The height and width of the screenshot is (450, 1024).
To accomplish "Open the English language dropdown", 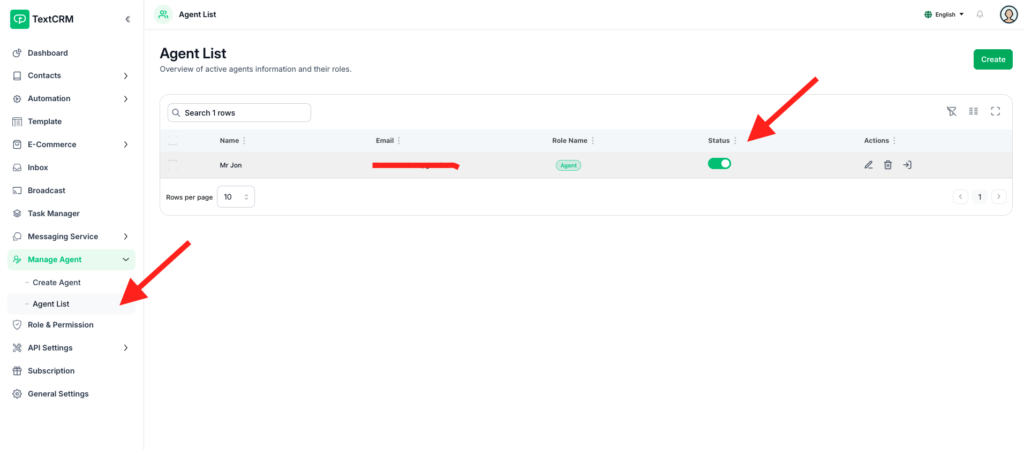I will [x=944, y=14].
